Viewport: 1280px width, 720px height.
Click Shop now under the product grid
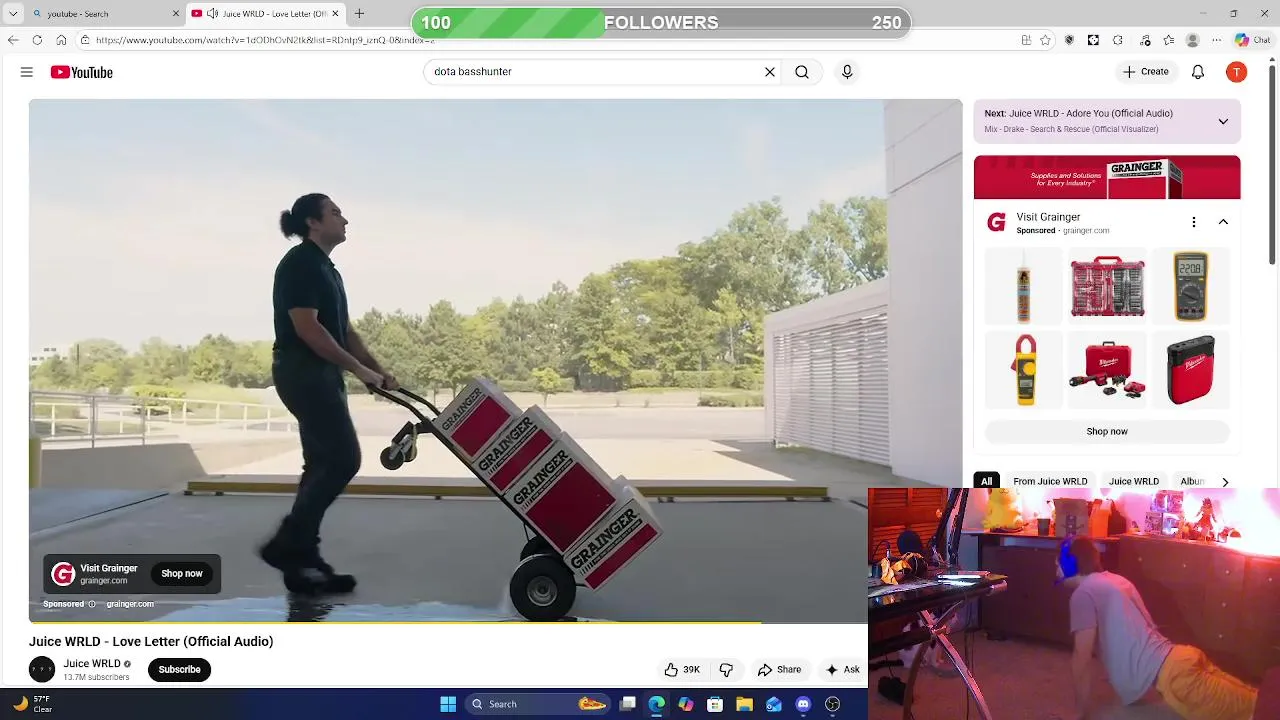[1107, 431]
